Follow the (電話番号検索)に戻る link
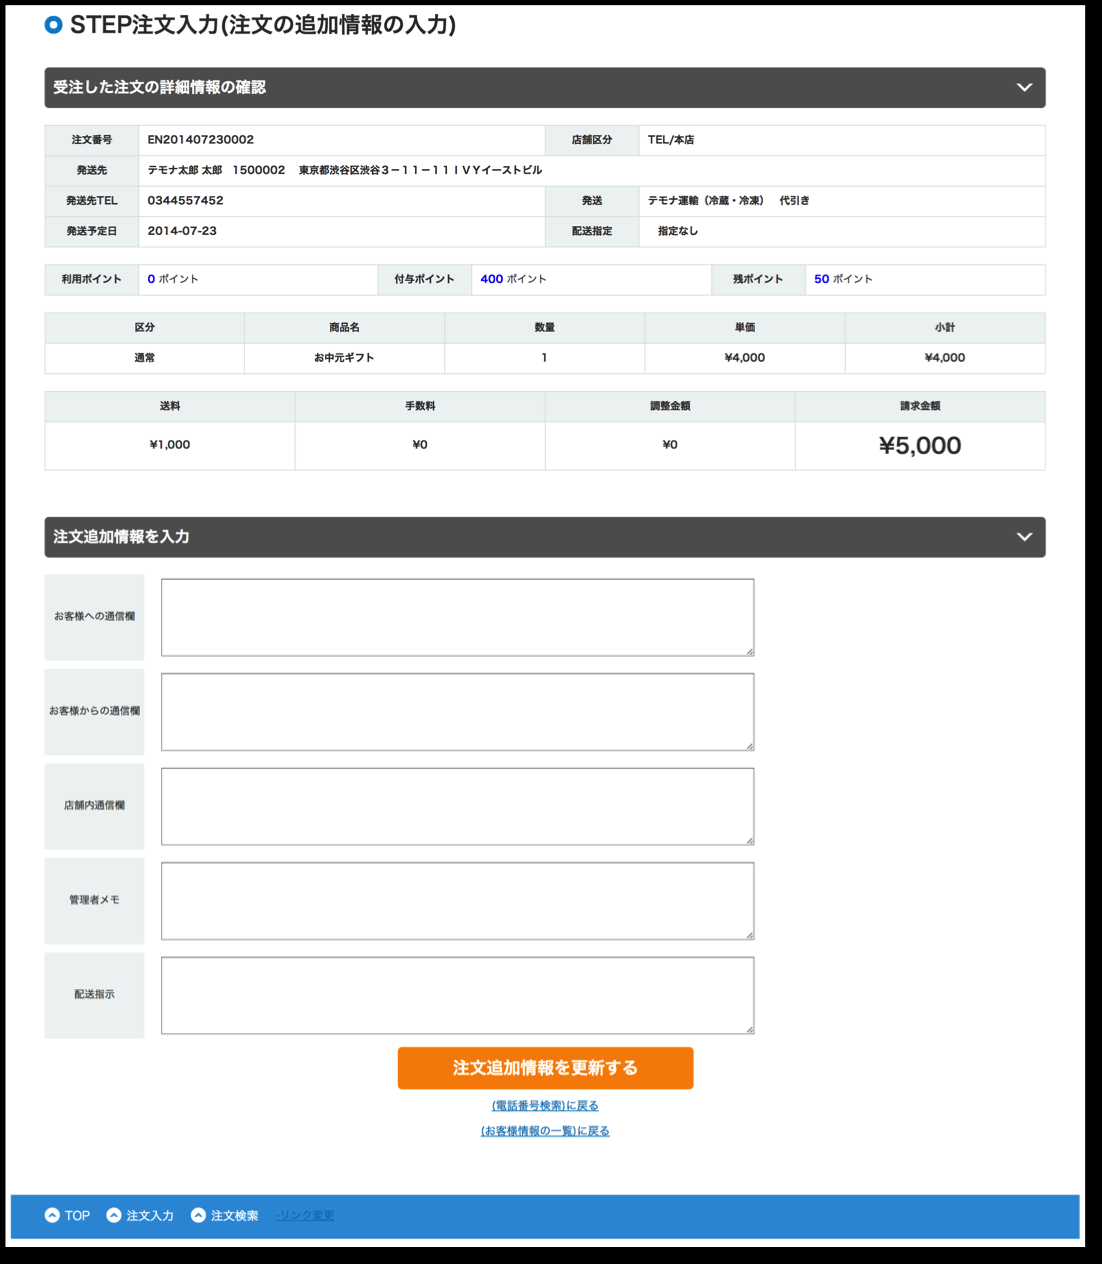The width and height of the screenshot is (1102, 1264). click(545, 1106)
